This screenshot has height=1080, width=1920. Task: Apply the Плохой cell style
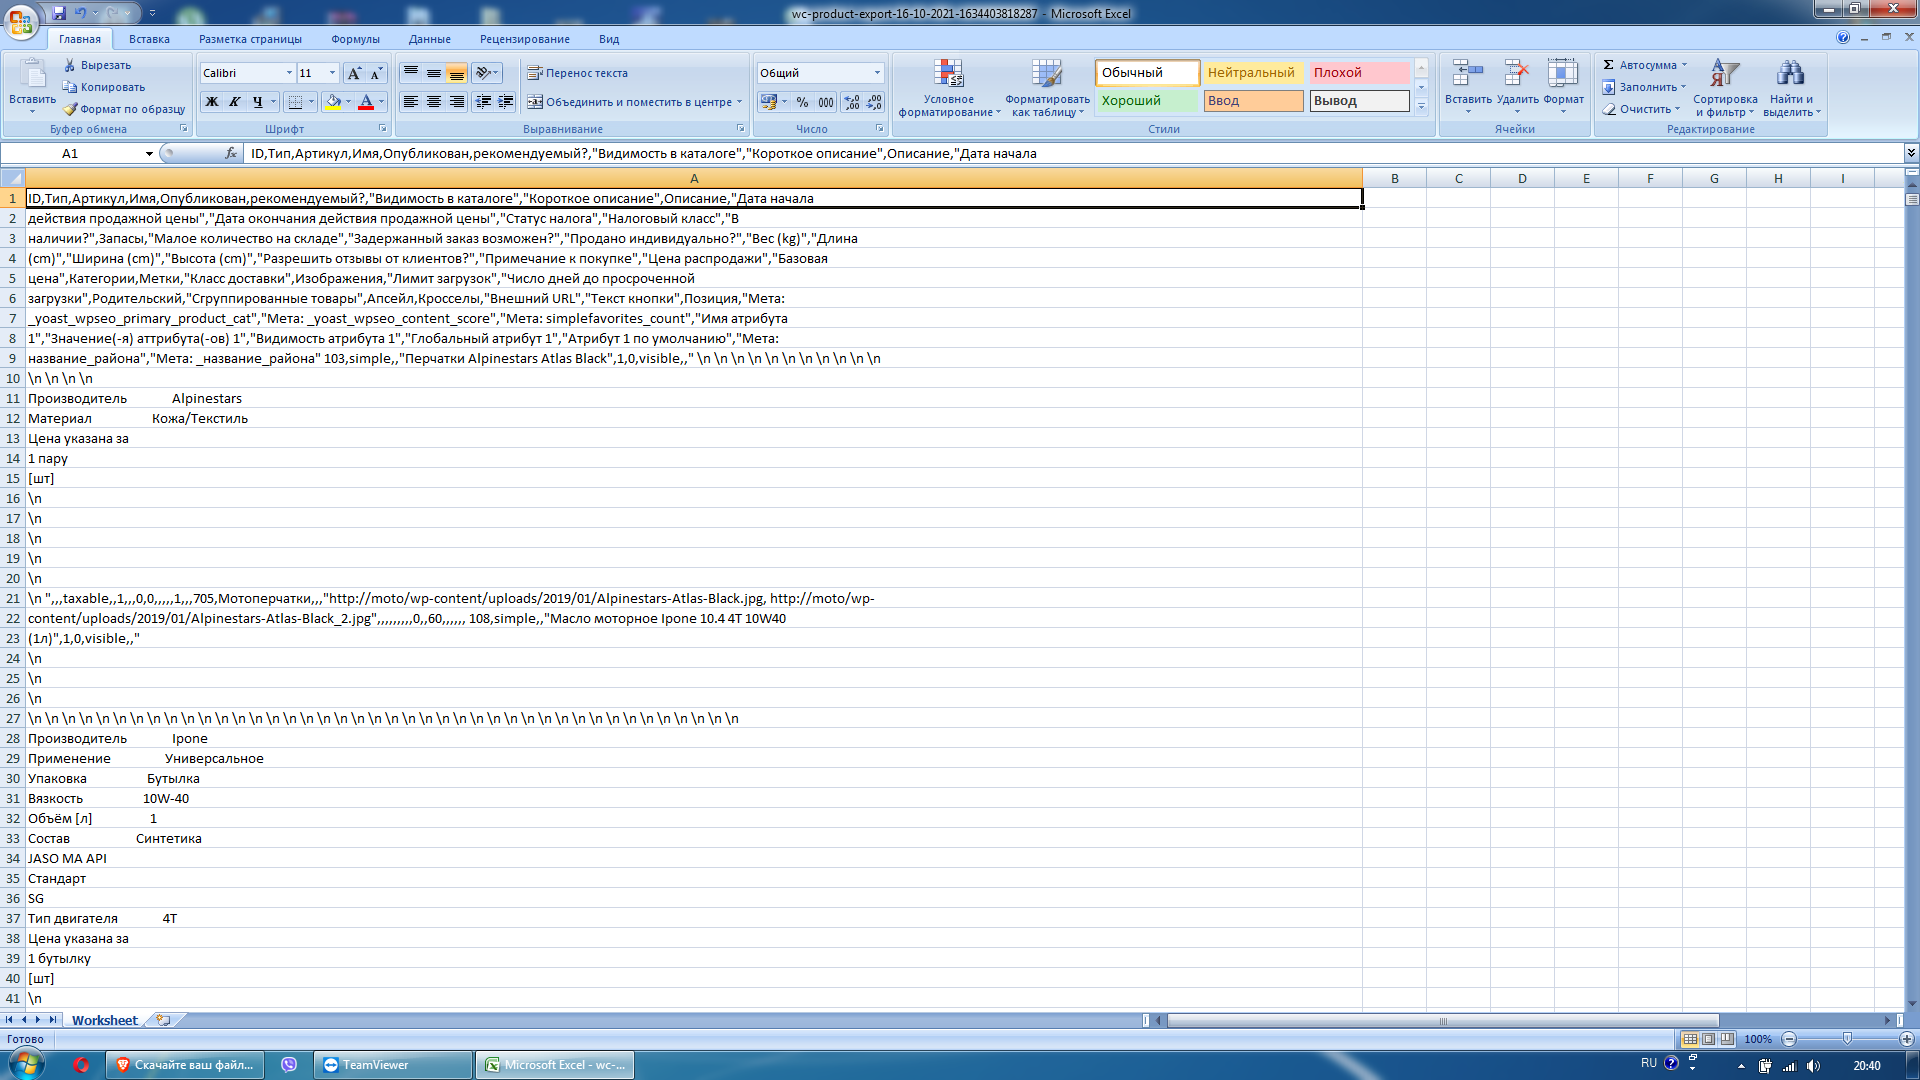coord(1360,73)
